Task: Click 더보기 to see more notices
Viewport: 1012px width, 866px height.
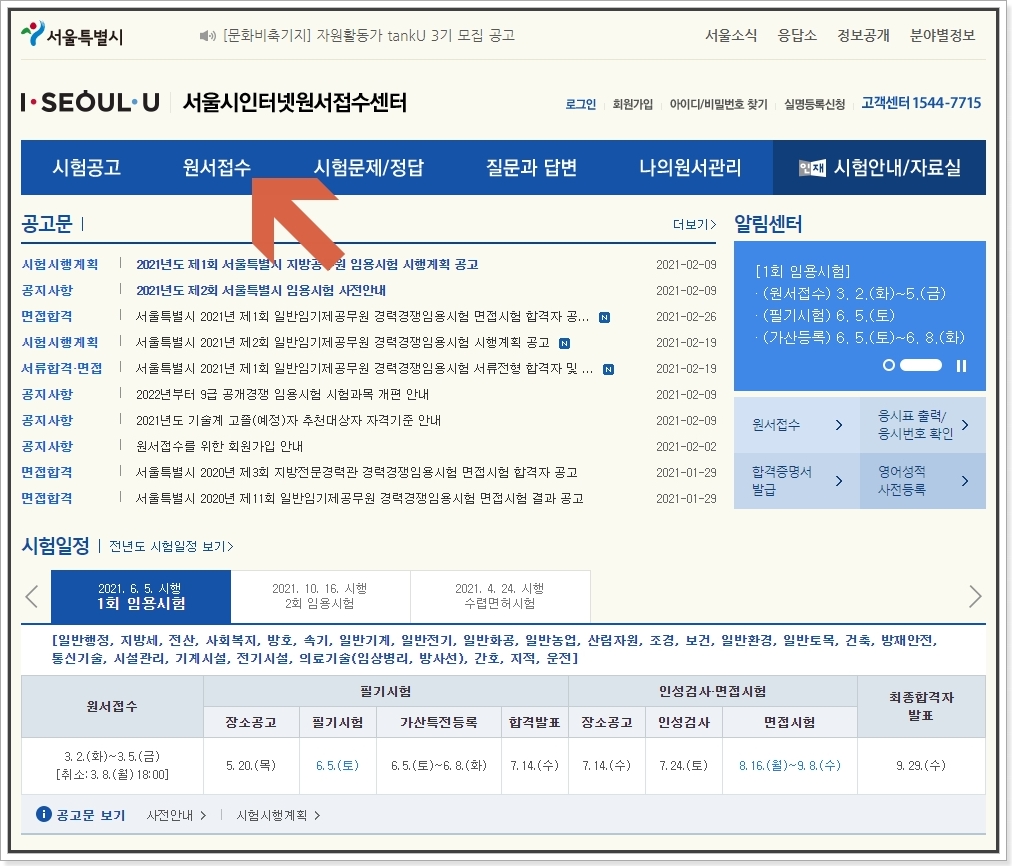Action: 694,225
